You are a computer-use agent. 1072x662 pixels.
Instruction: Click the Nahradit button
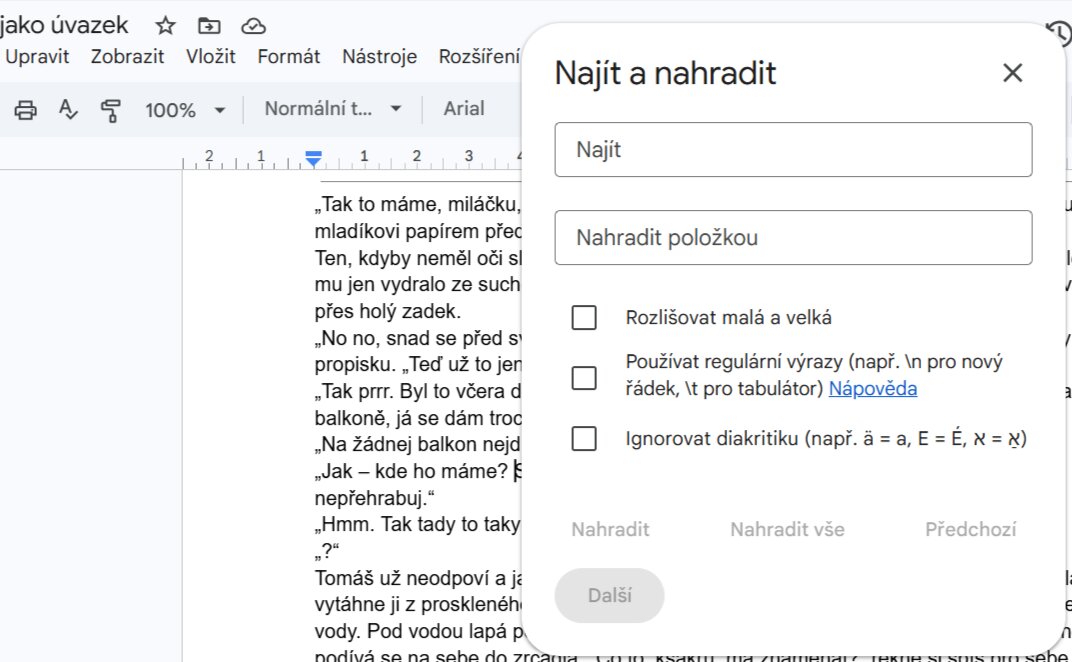[x=611, y=529]
